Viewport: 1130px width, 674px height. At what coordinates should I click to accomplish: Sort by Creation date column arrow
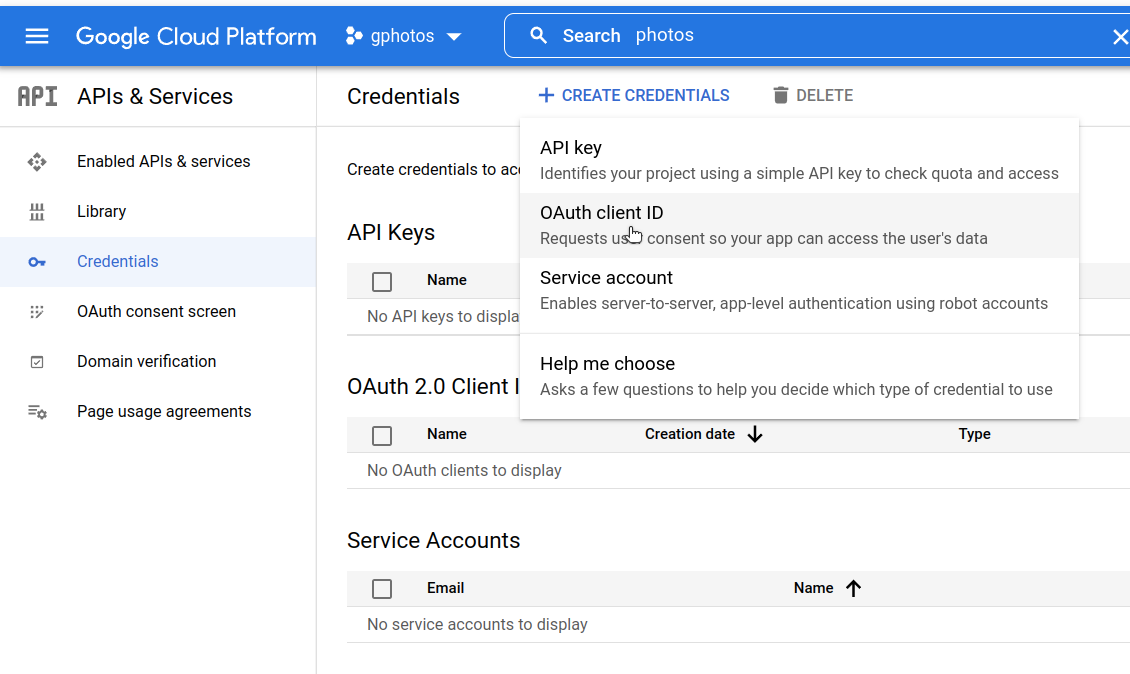click(x=755, y=435)
